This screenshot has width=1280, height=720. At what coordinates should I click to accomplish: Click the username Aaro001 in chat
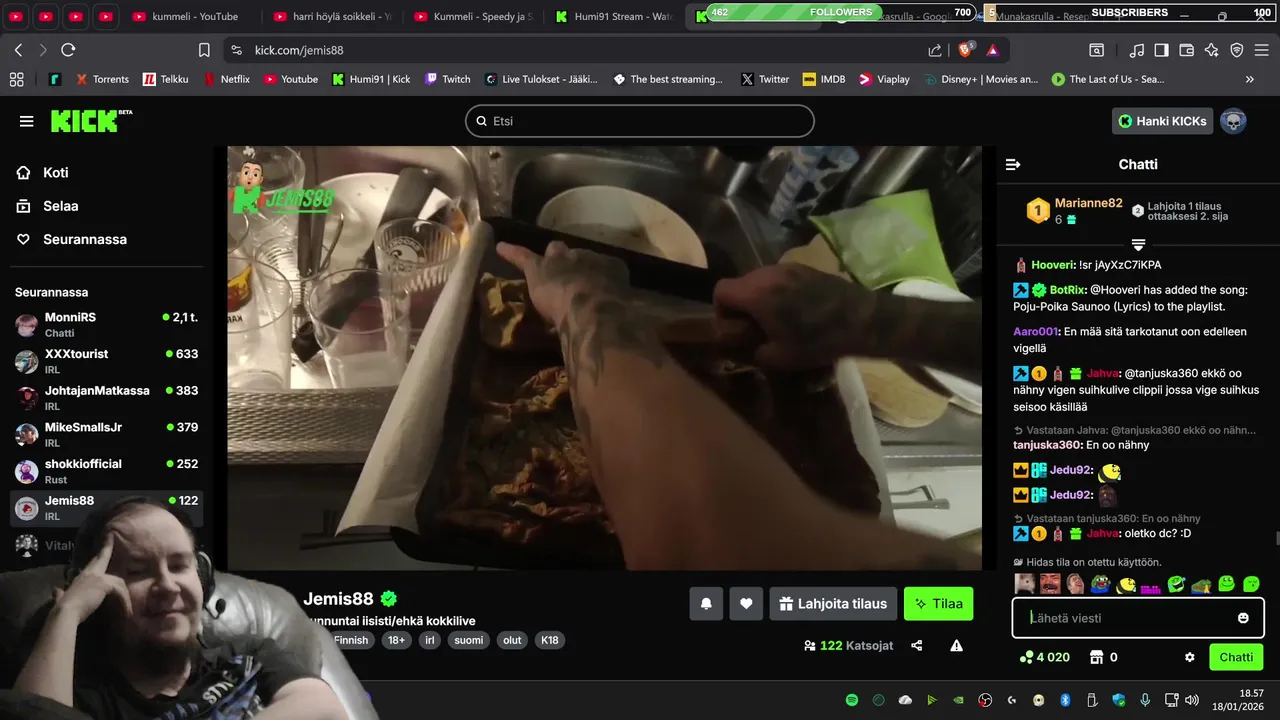point(1035,331)
